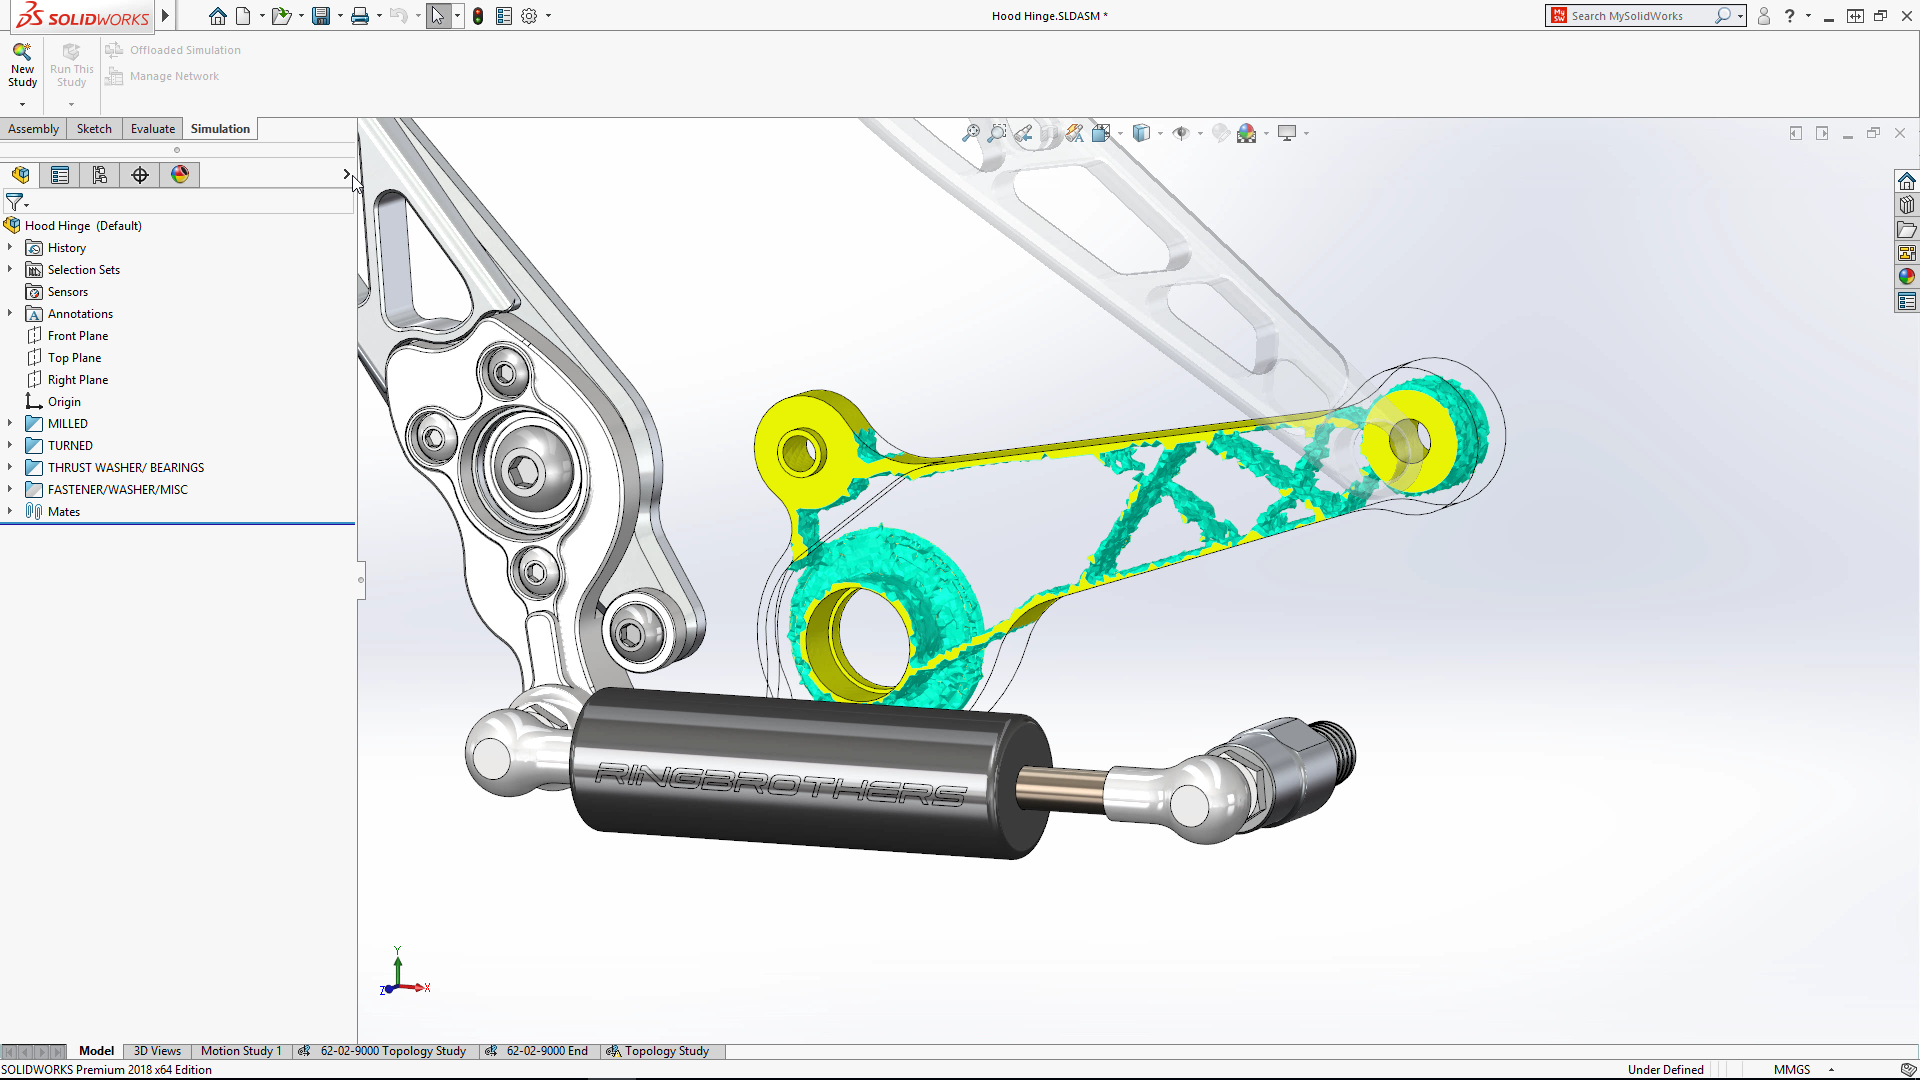This screenshot has width=1920, height=1080.
Task: Open Display Style dropdown arrow
Action: [x=1160, y=133]
